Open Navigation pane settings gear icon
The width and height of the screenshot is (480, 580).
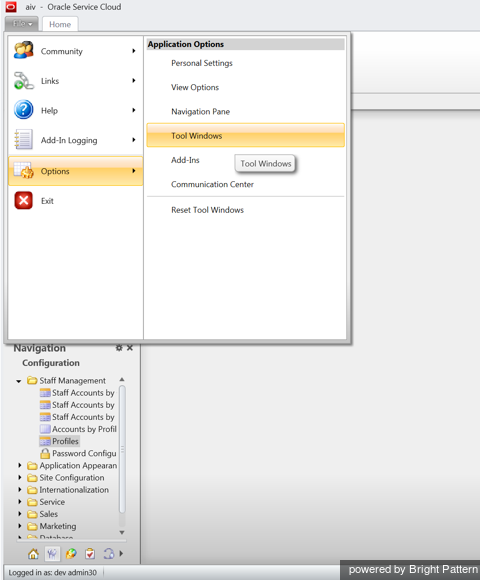119,348
